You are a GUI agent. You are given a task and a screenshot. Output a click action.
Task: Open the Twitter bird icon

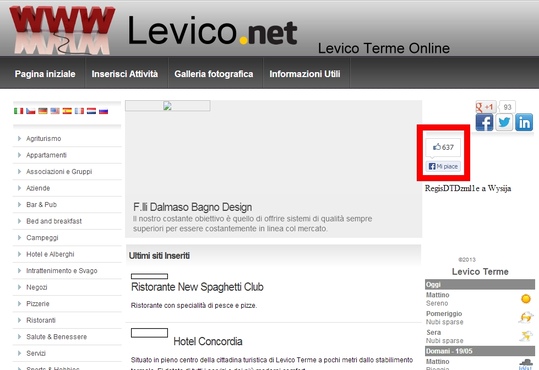tap(504, 122)
